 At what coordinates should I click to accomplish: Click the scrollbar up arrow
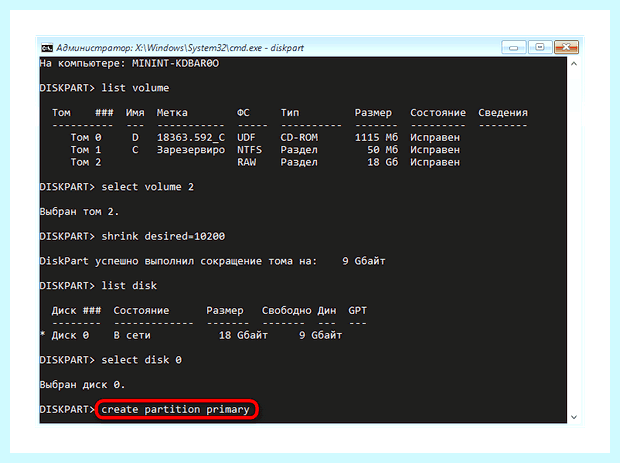pyautogui.click(x=574, y=64)
